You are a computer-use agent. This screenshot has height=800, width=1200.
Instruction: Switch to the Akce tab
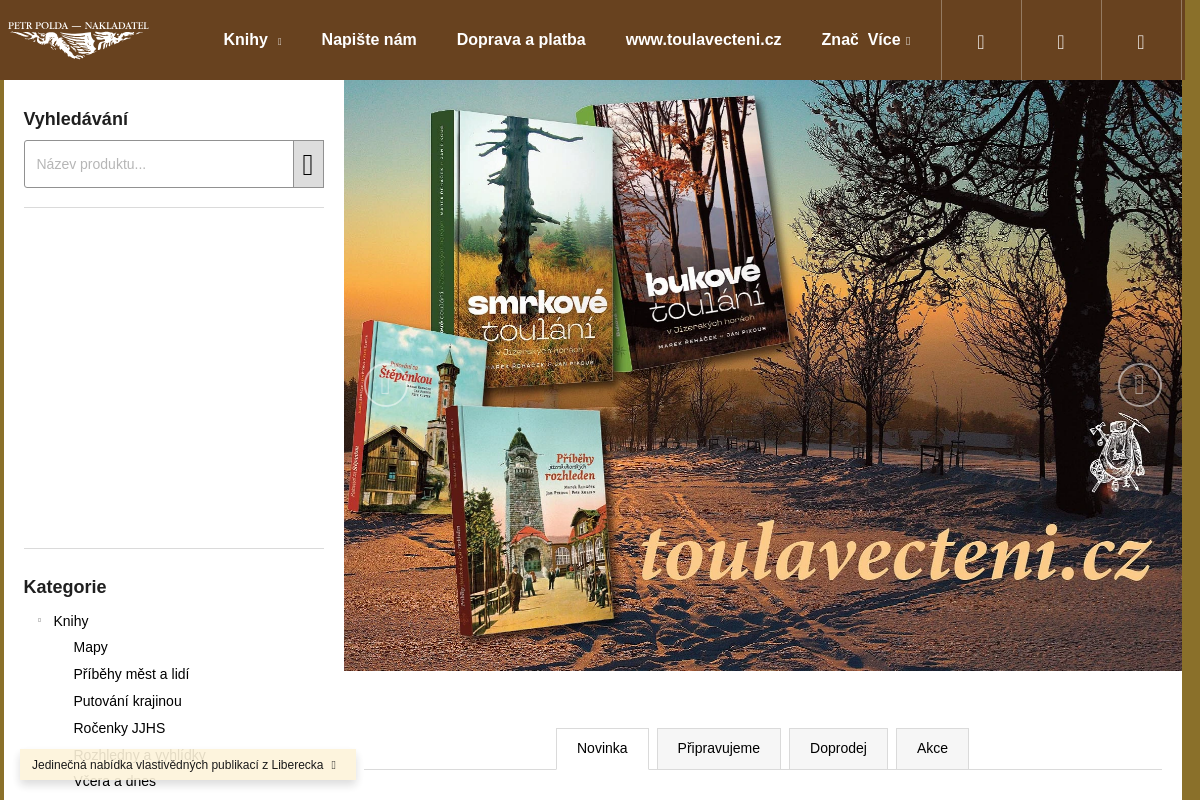[x=932, y=748]
